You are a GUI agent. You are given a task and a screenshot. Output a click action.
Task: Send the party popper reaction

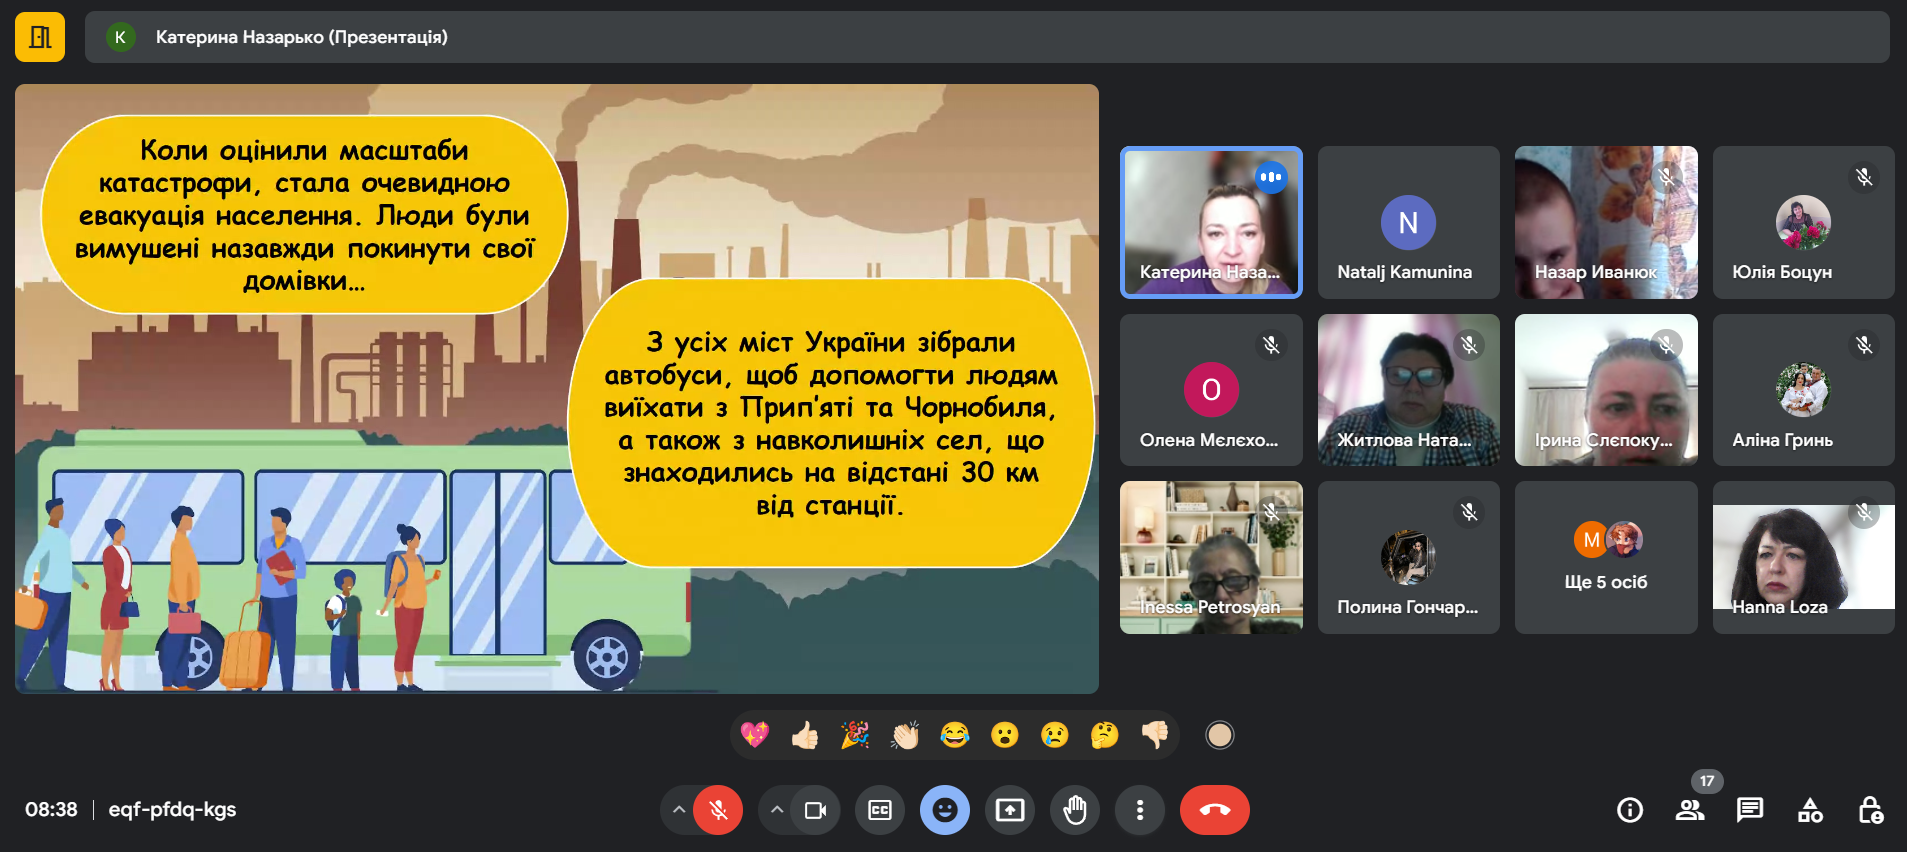[855, 736]
